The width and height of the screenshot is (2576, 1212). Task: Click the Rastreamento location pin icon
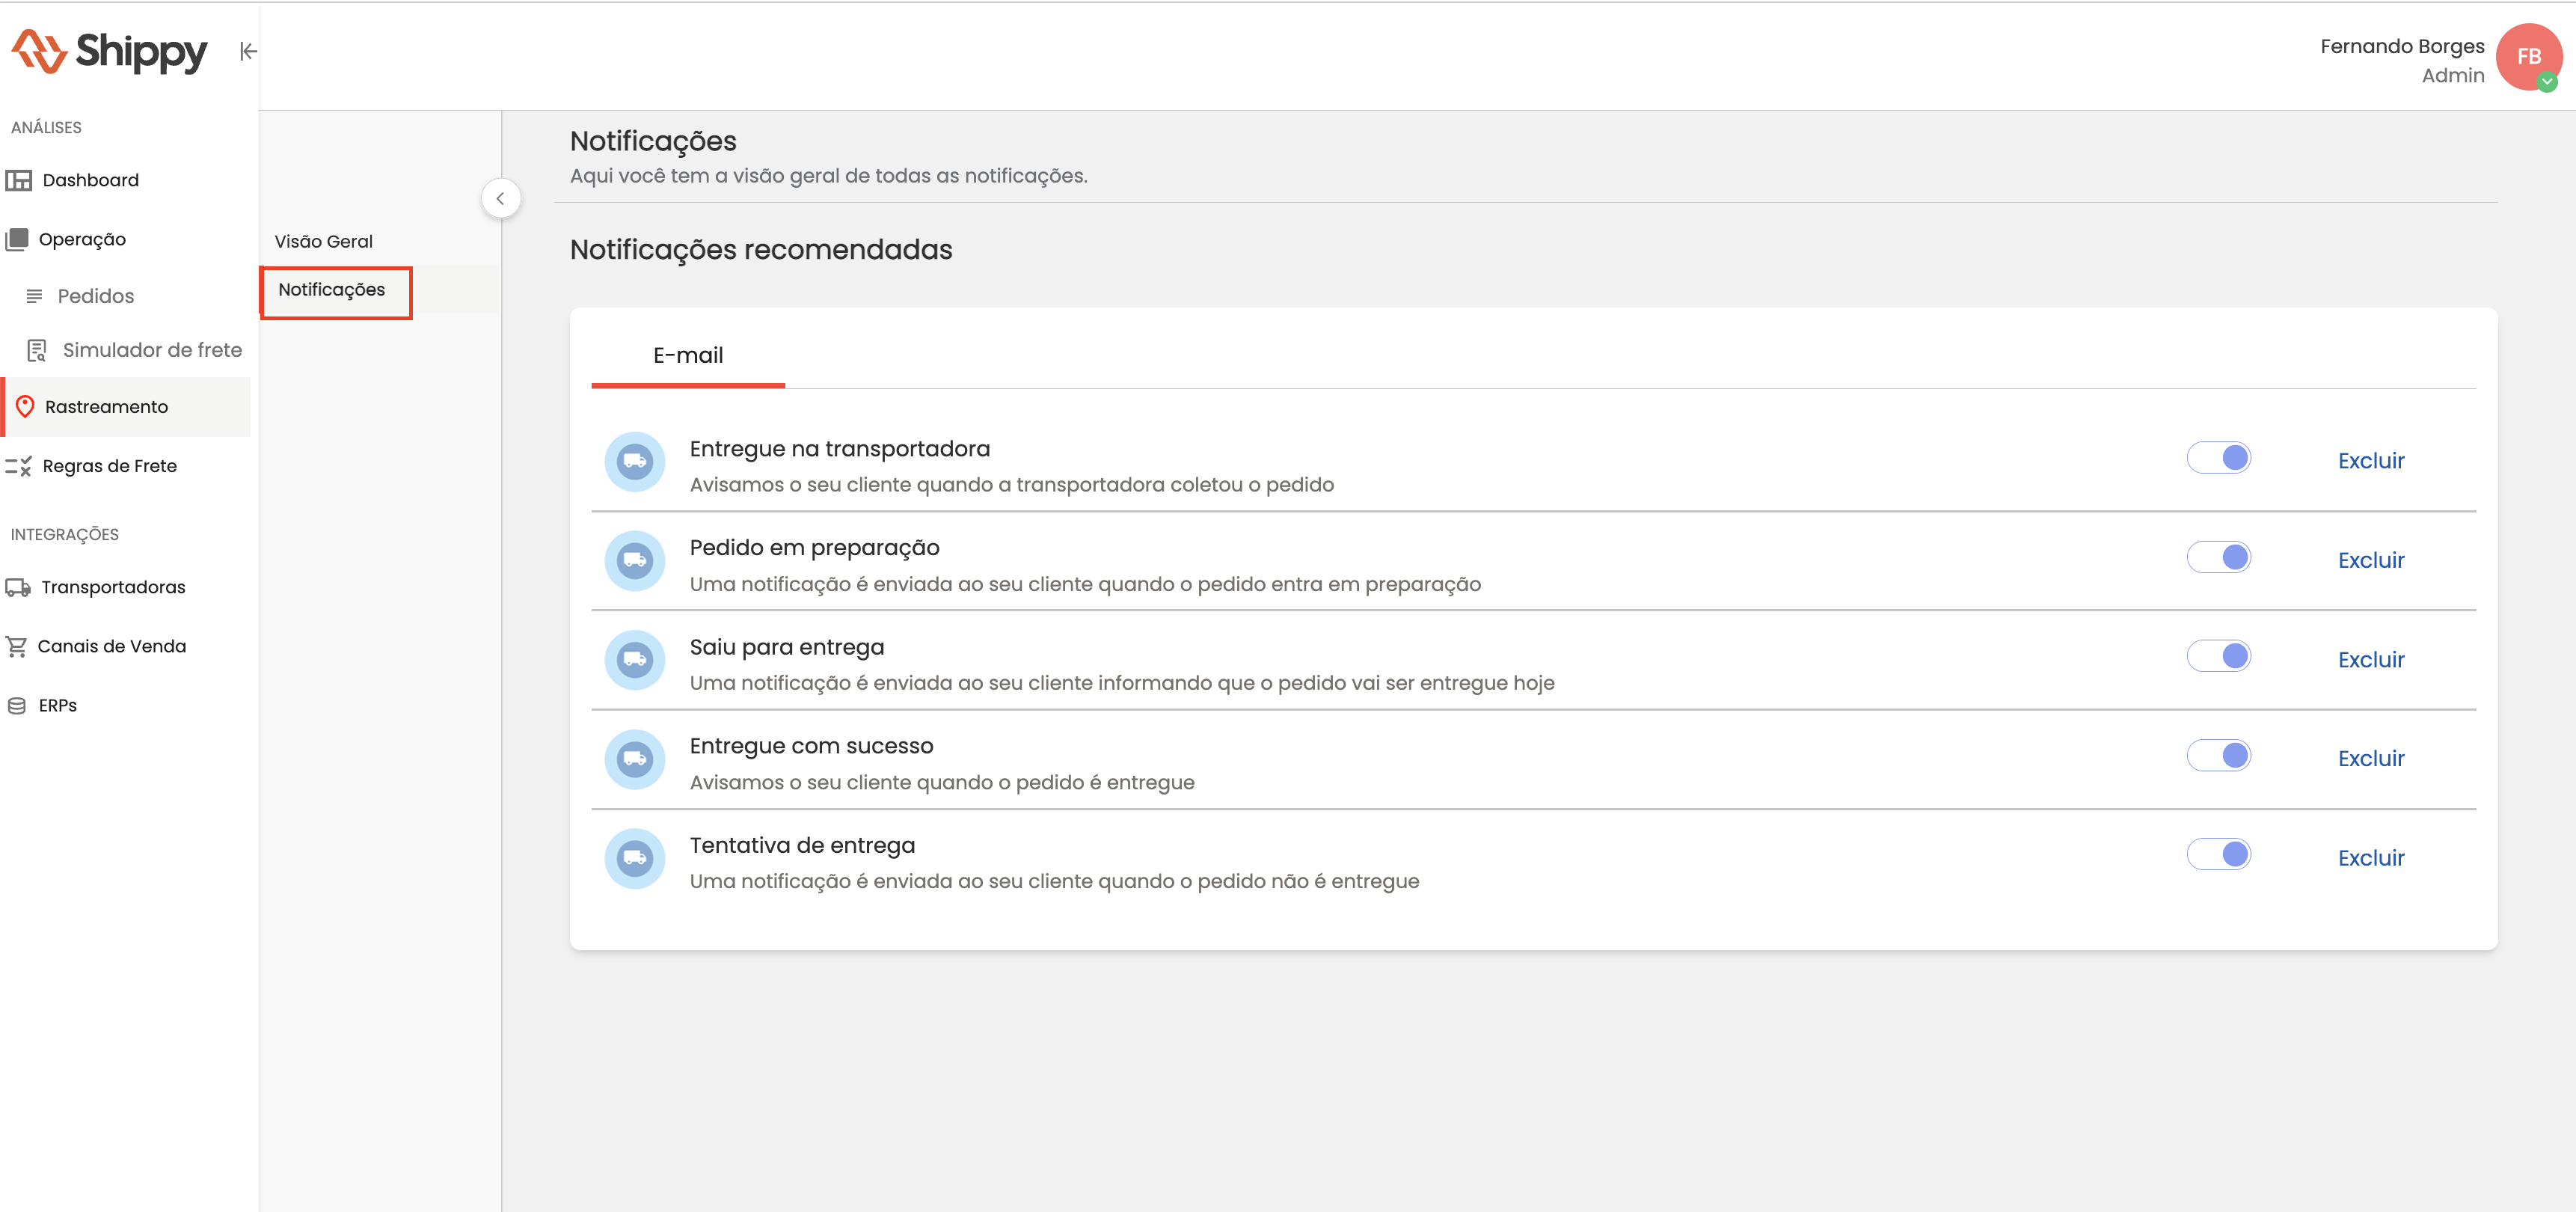pyautogui.click(x=25, y=407)
